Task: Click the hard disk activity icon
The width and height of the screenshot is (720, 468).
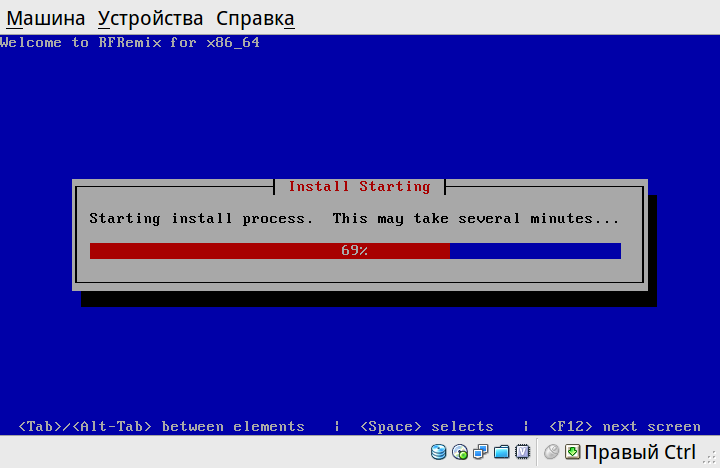Action: (x=439, y=452)
